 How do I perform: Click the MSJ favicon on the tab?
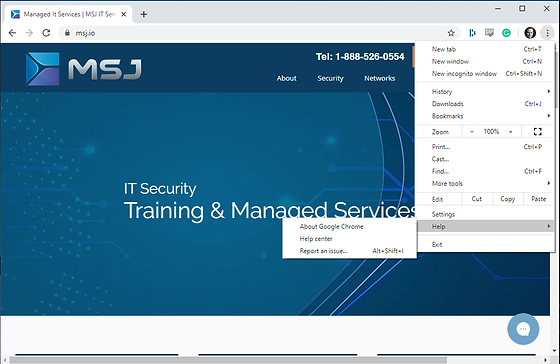pos(15,14)
